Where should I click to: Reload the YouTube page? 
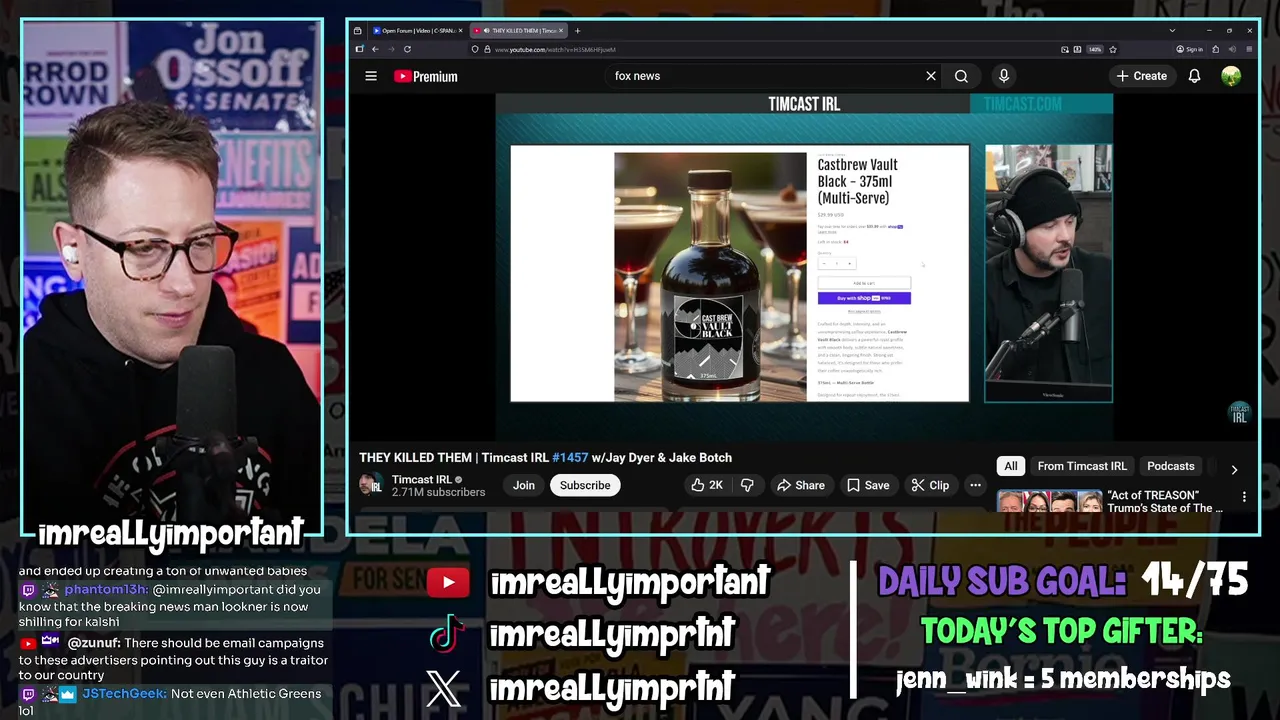click(407, 49)
